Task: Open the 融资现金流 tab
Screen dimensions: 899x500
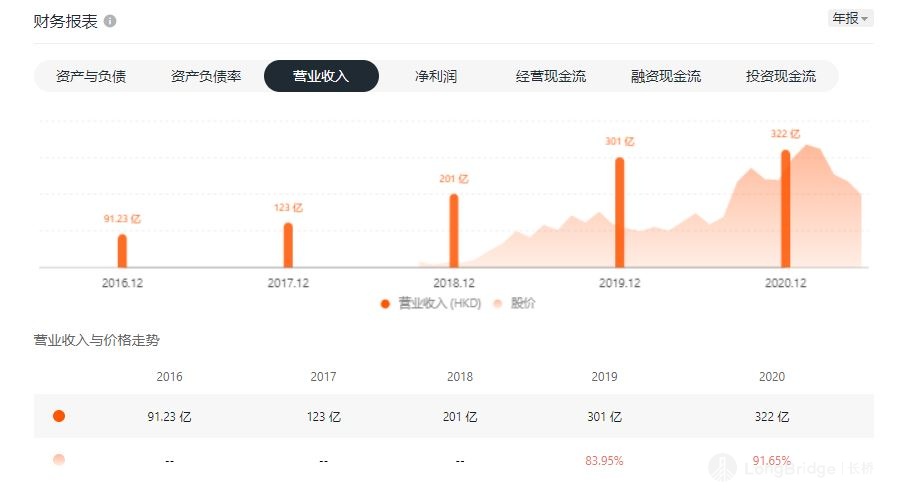Action: point(666,76)
